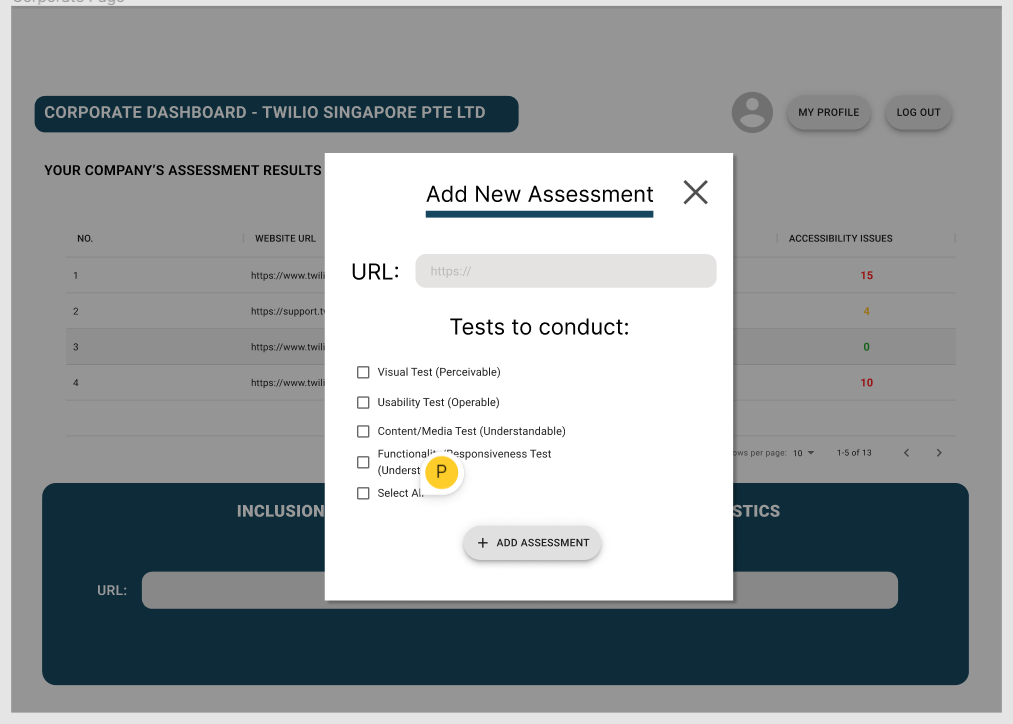This screenshot has height=724, width=1013.
Task: Click the Tests to conduct label
Action: [539, 327]
